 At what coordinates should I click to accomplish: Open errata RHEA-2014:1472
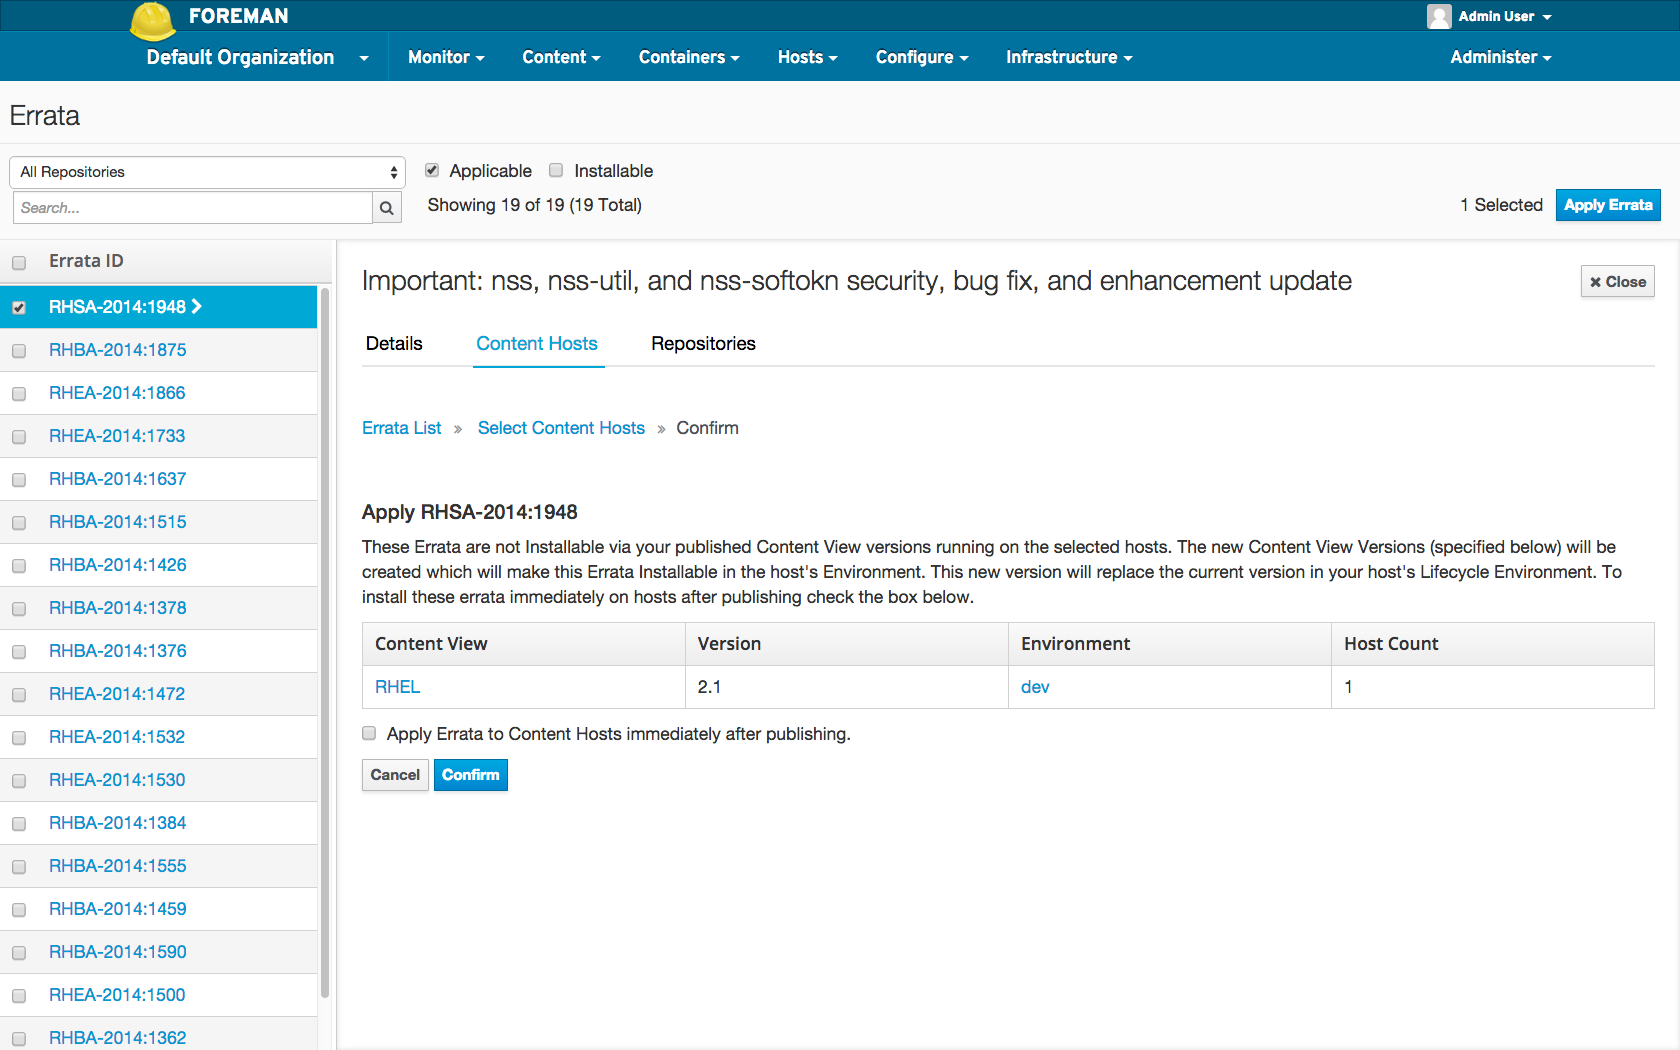117,694
